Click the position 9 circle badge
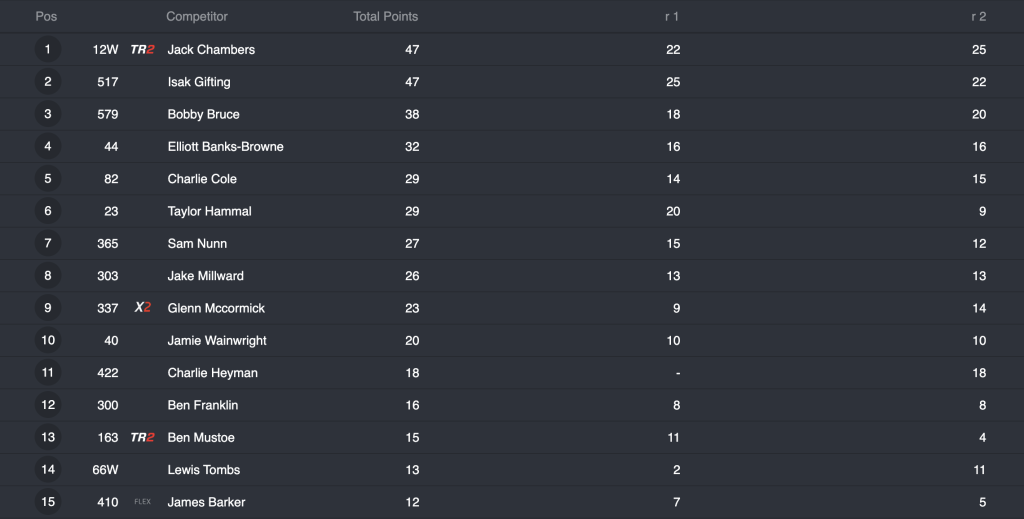This screenshot has height=519, width=1024. (x=47, y=308)
